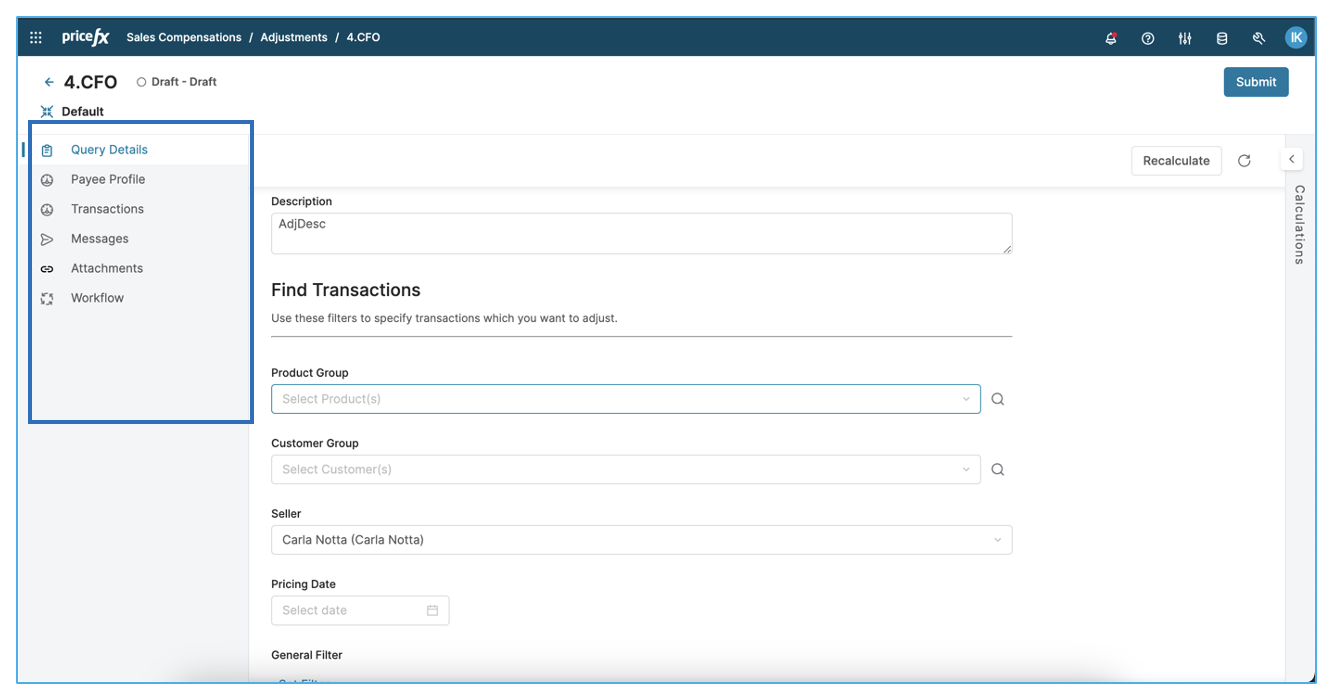Open the help question mark icon
1330x698 pixels.
click(x=1148, y=38)
